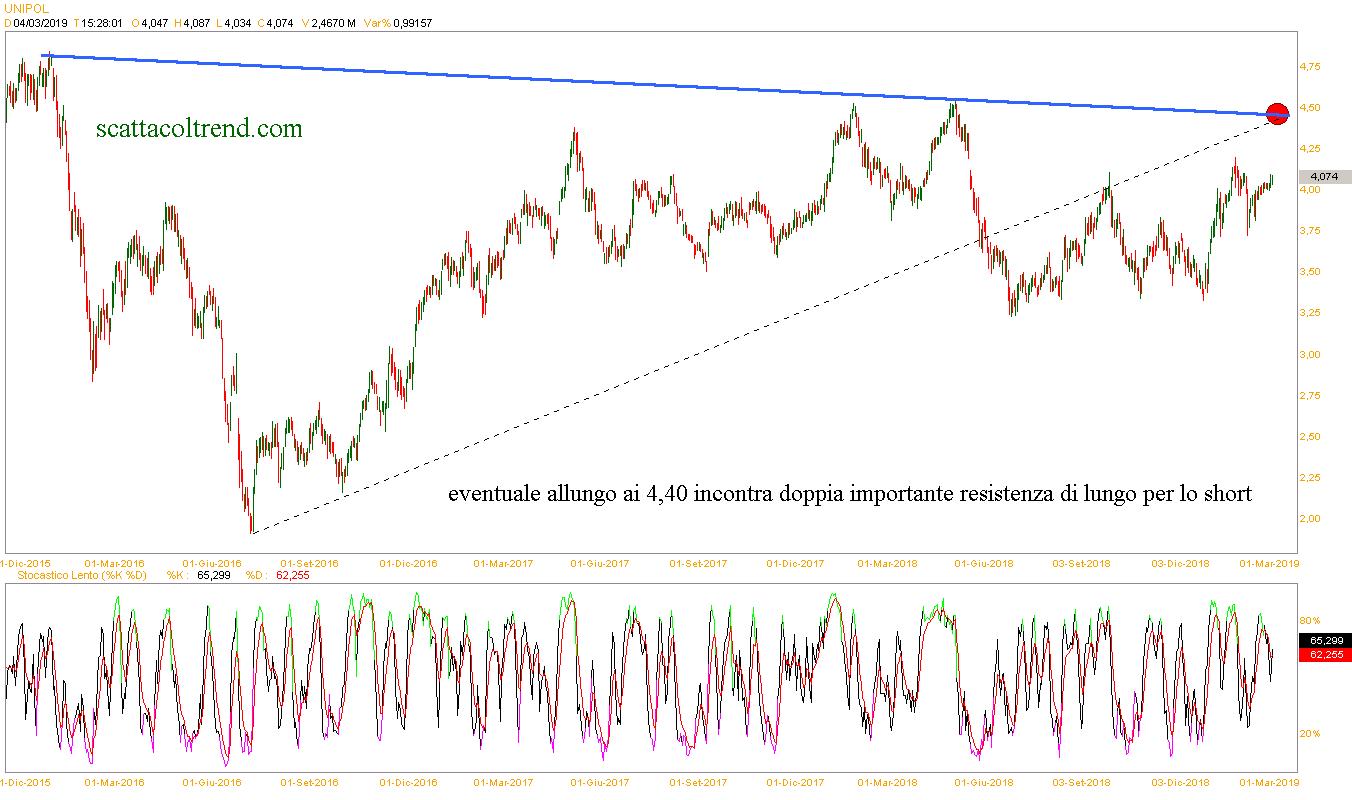Click the 80% level label
Image resolution: width=1352 pixels, height=800 pixels.
1309,620
